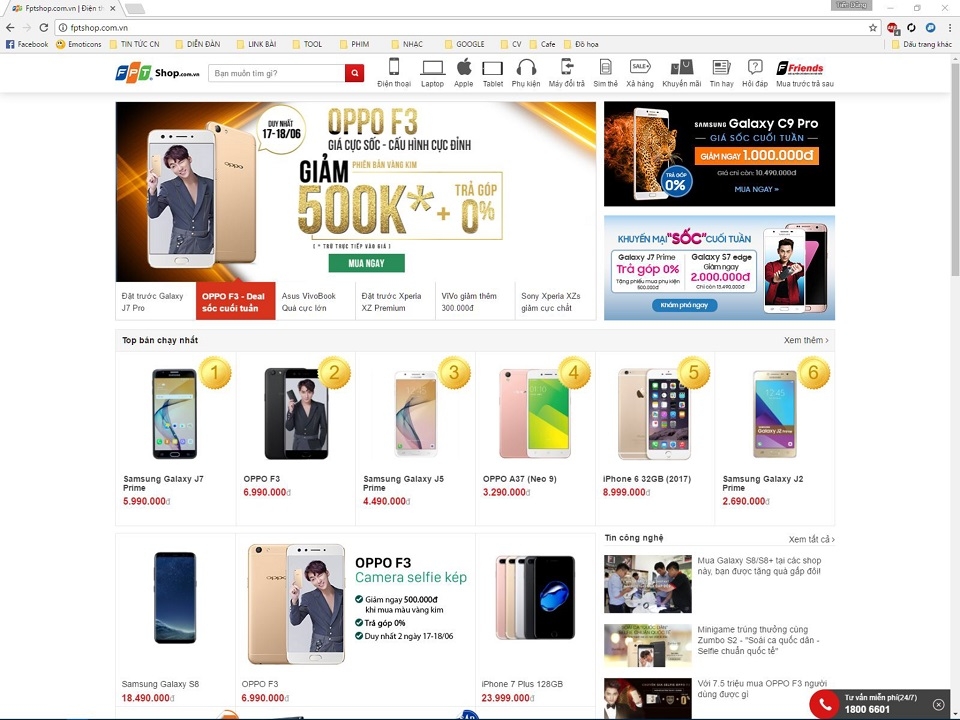Click the red Adblock extension icon

click(x=892, y=28)
